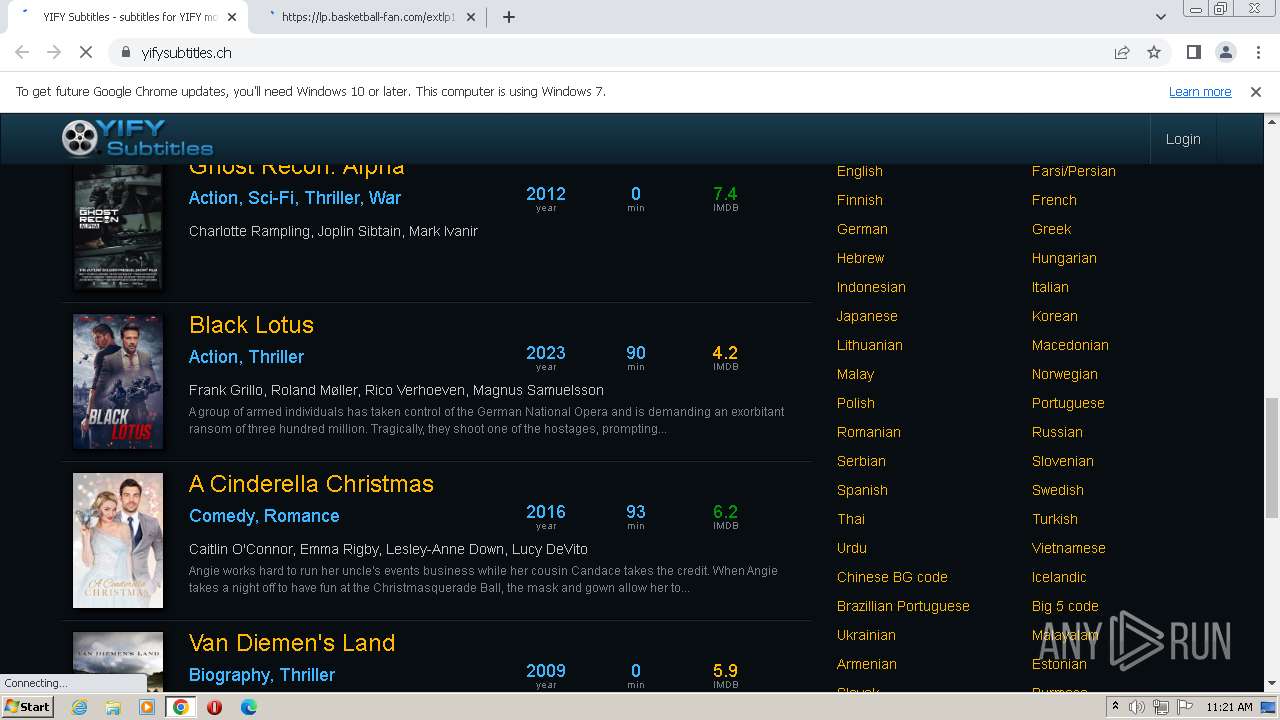Select the Spanish language link
Image resolution: width=1280 pixels, height=720 pixels.
click(862, 490)
